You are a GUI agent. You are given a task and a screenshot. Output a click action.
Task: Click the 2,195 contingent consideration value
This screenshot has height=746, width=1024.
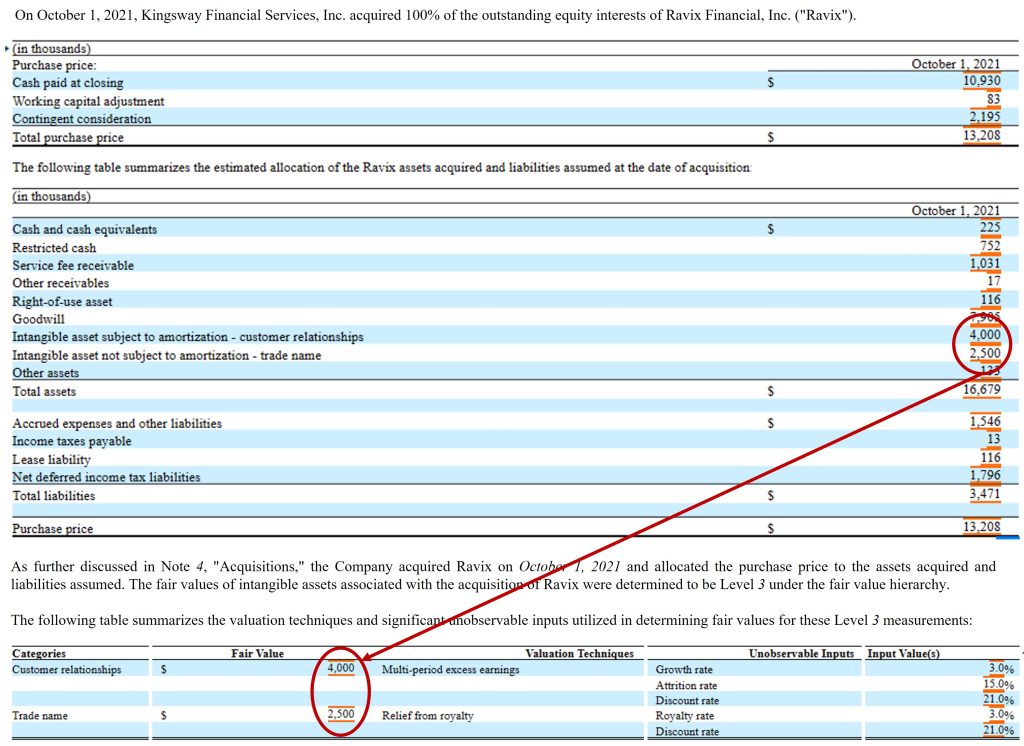click(x=985, y=117)
